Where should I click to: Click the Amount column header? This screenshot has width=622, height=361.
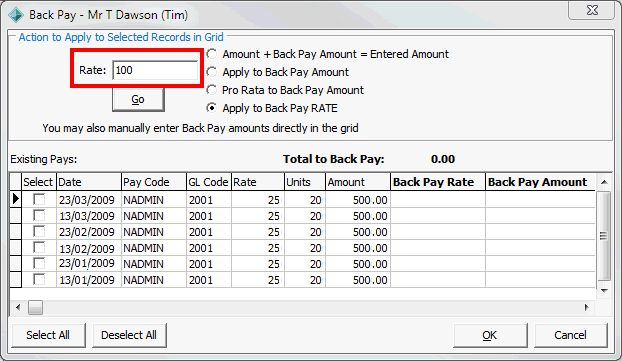358,182
